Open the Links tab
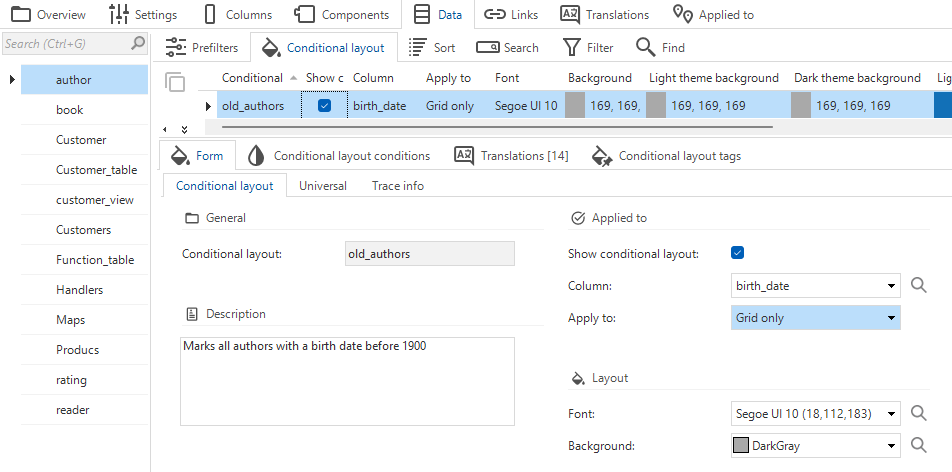 [x=511, y=15]
